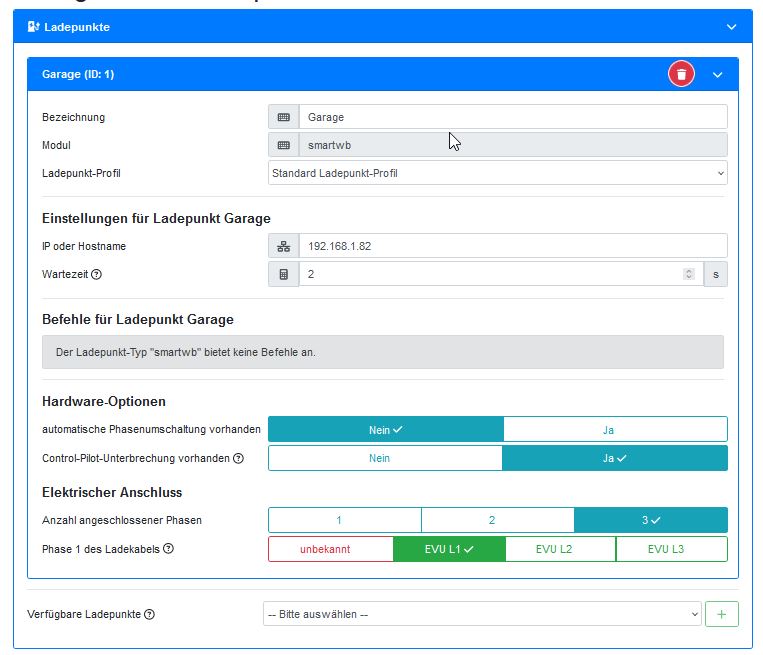Click the keyboard icon beside Bezeichnung field
Screen dimensions: 763x655
[x=284, y=117]
